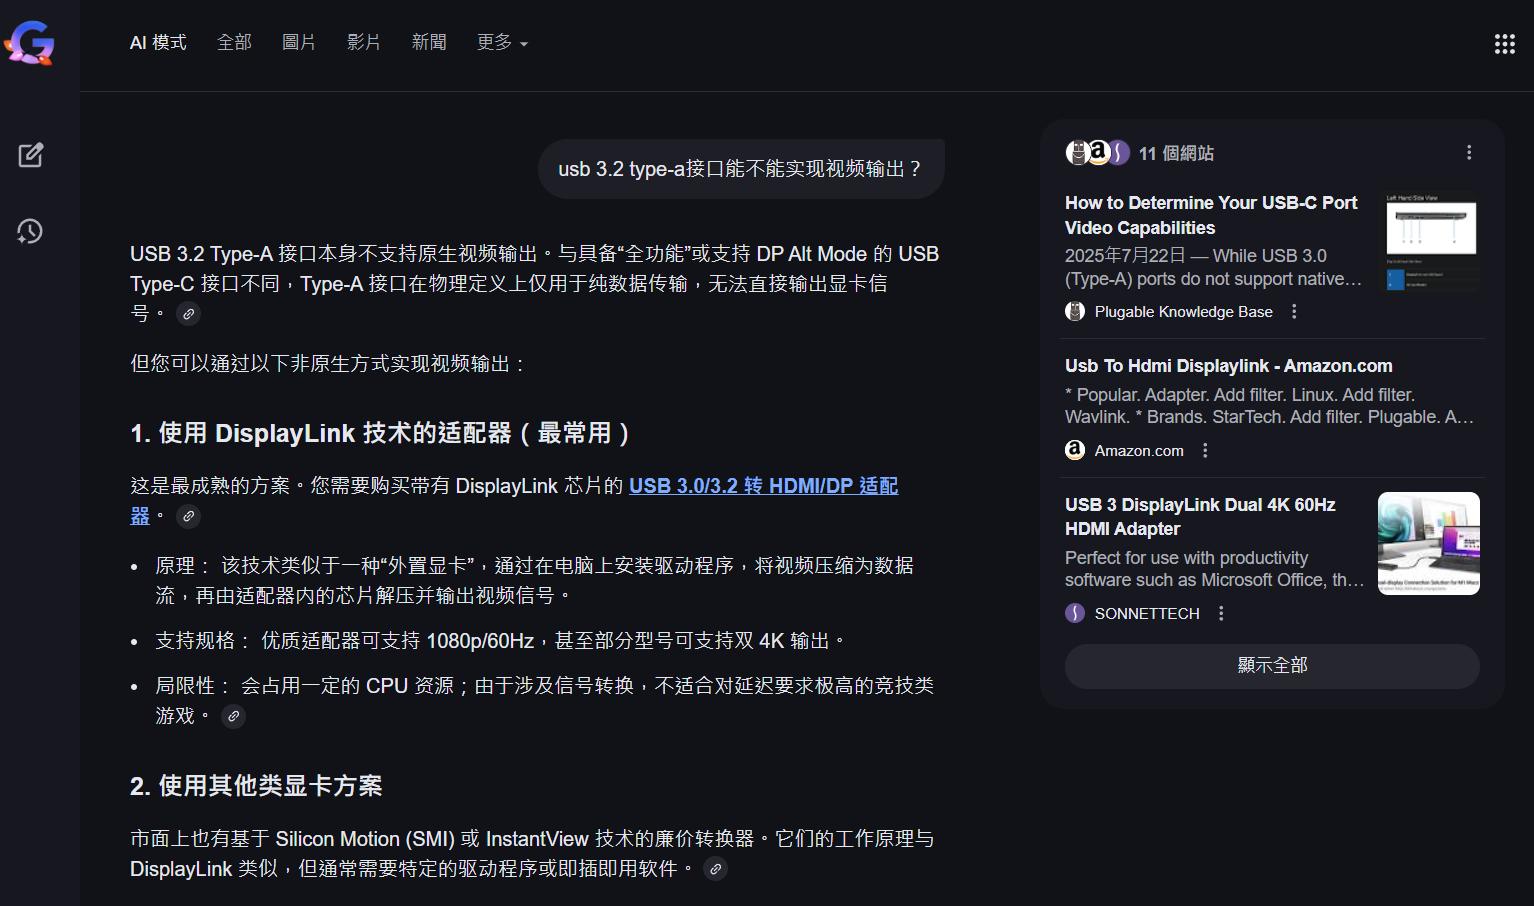Click the 局限性 bullet point text
Screen dimensions: 1534x906
point(545,701)
